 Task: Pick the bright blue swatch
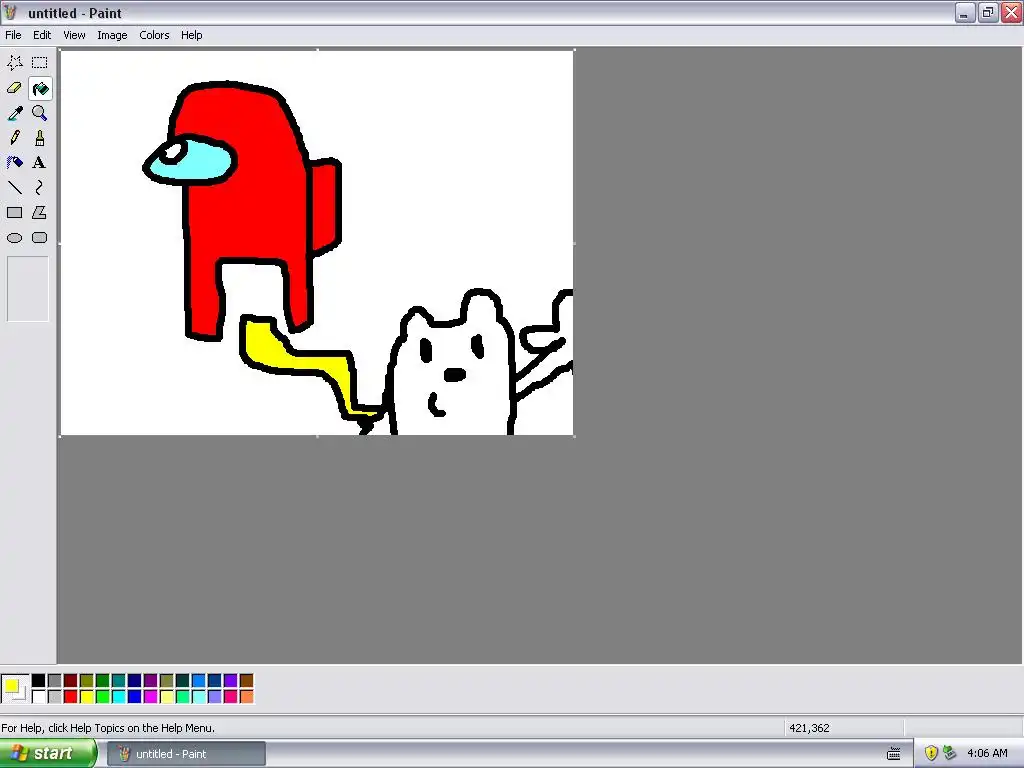pos(135,697)
